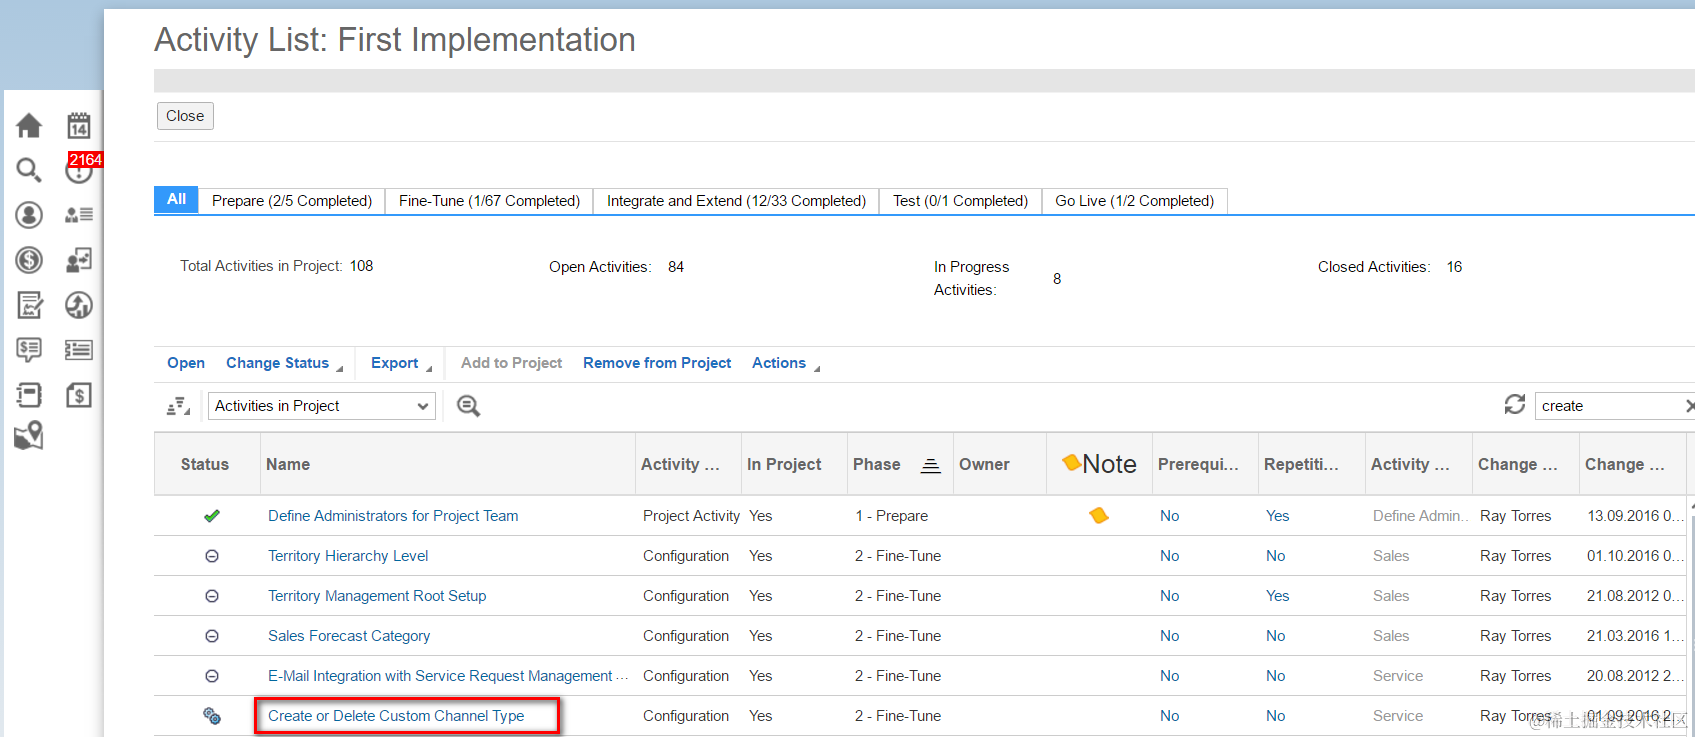Open the Home icon in sidebar
Screen dimensions: 1695x737
pyautogui.click(x=29, y=125)
